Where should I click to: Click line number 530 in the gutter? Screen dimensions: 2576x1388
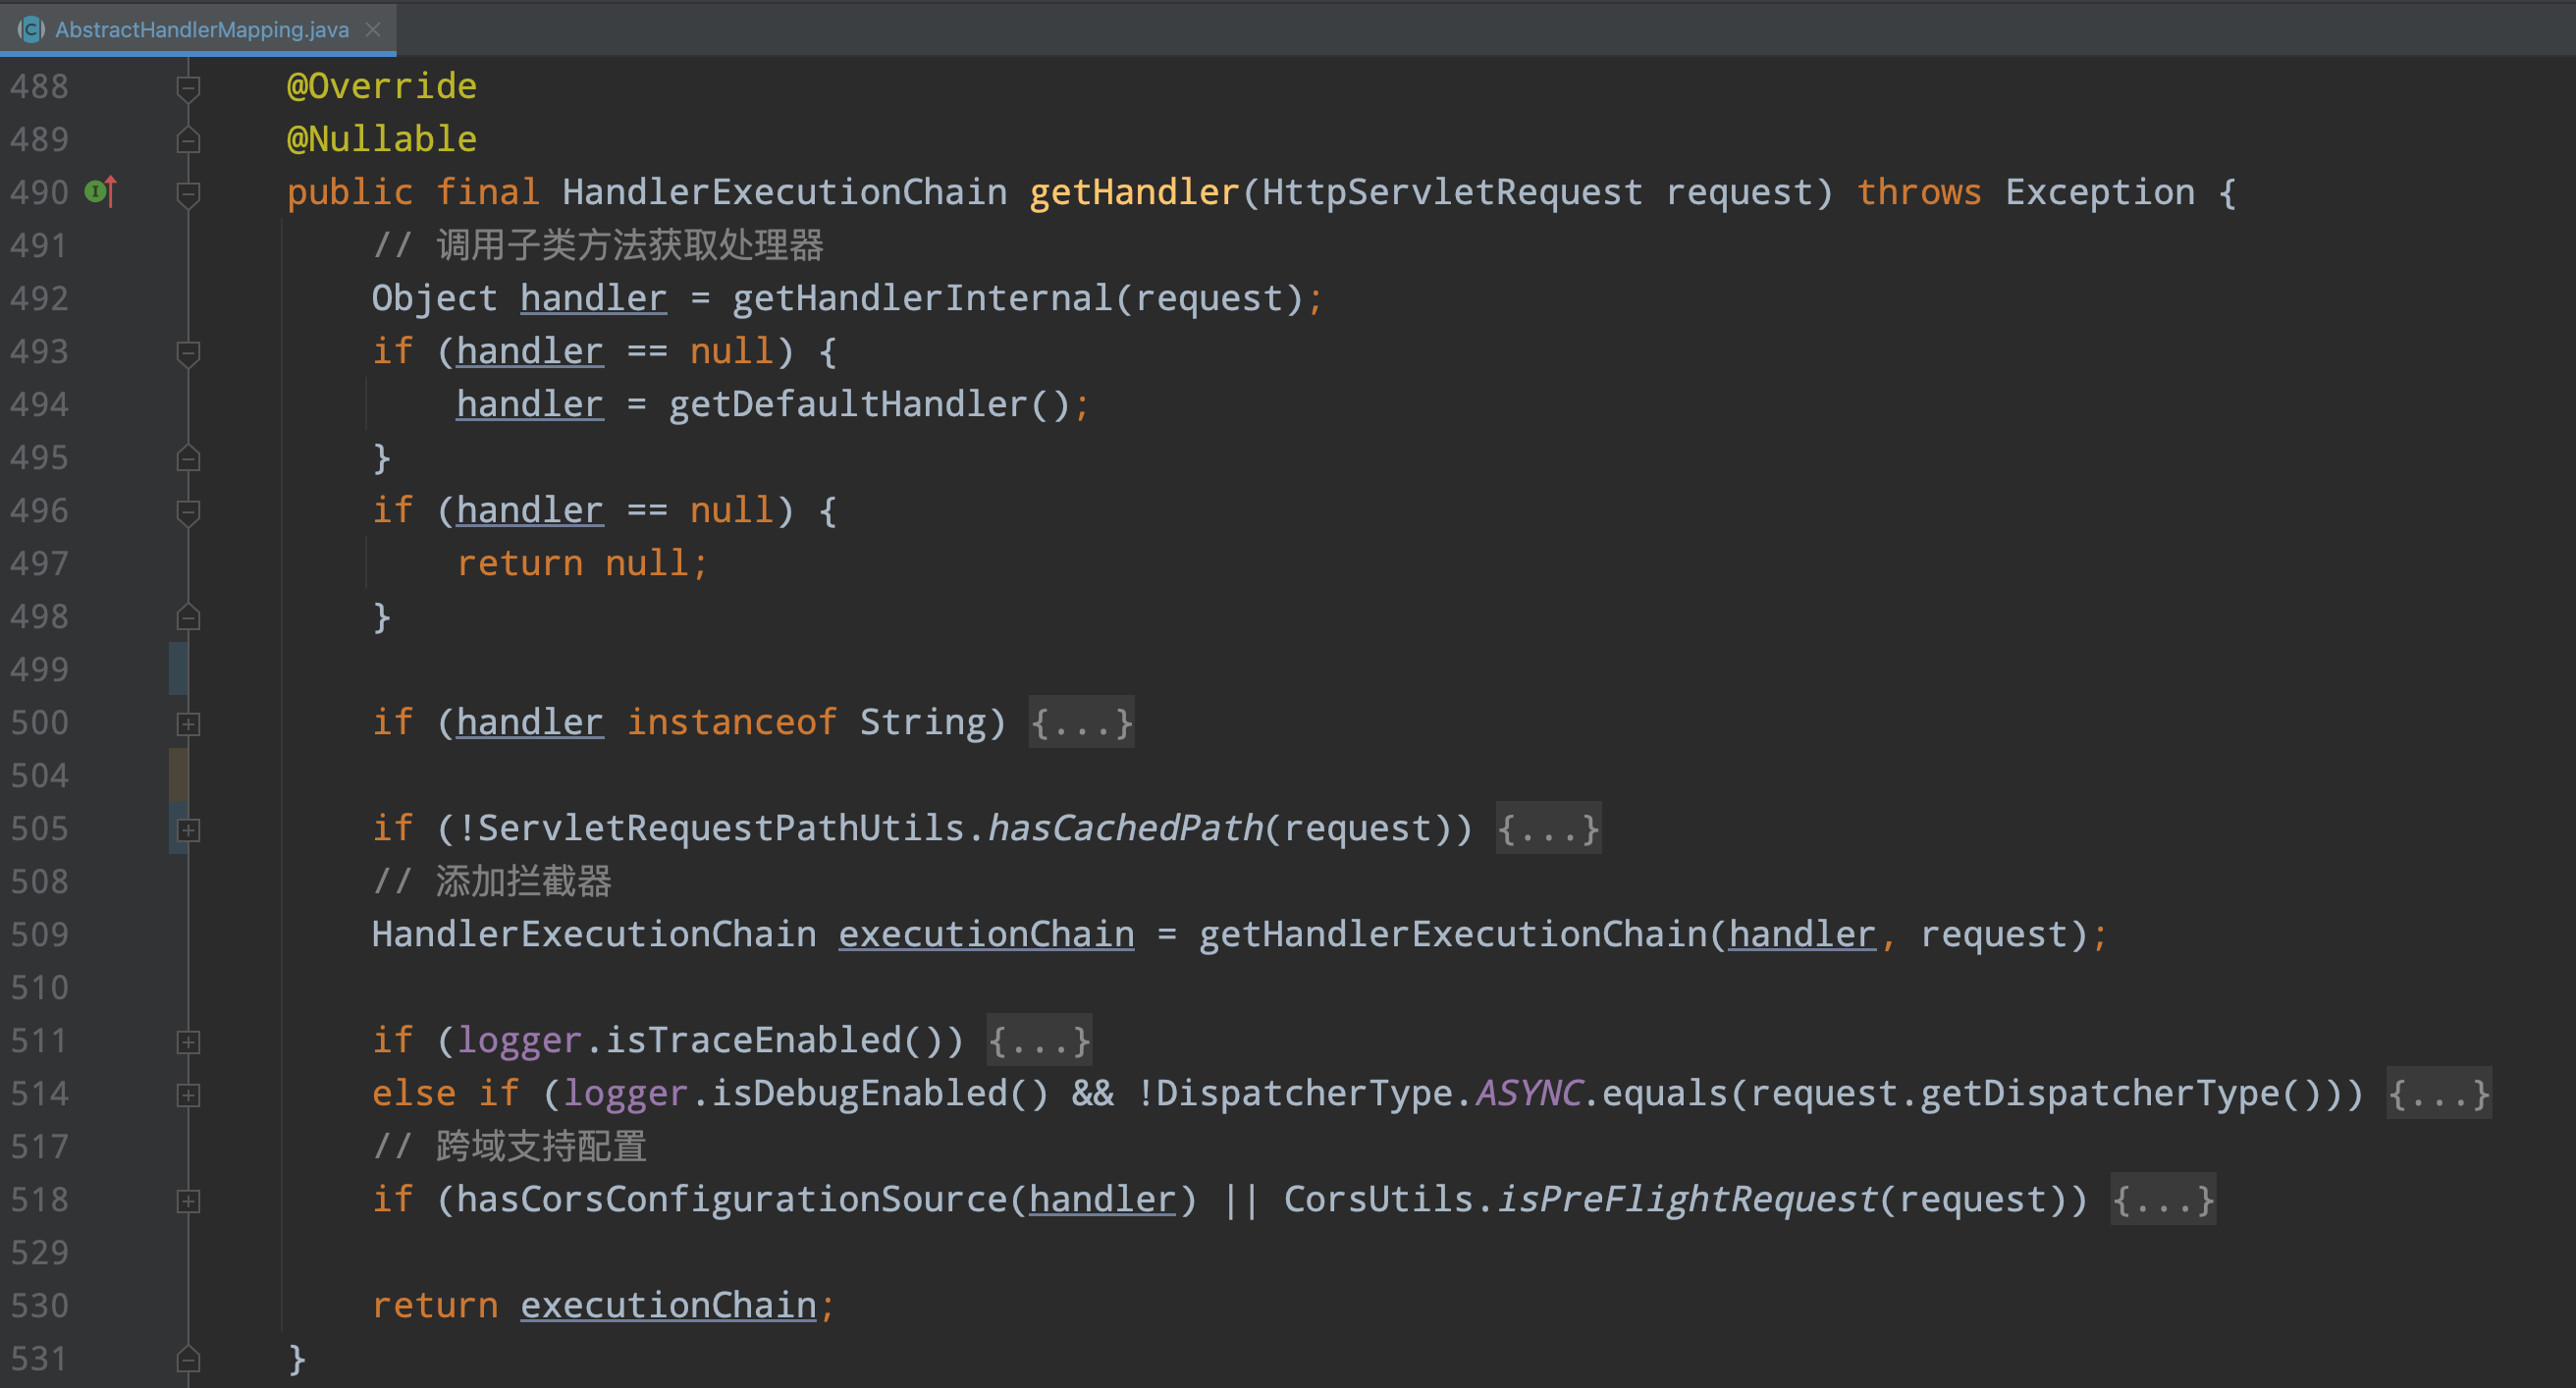40,1305
